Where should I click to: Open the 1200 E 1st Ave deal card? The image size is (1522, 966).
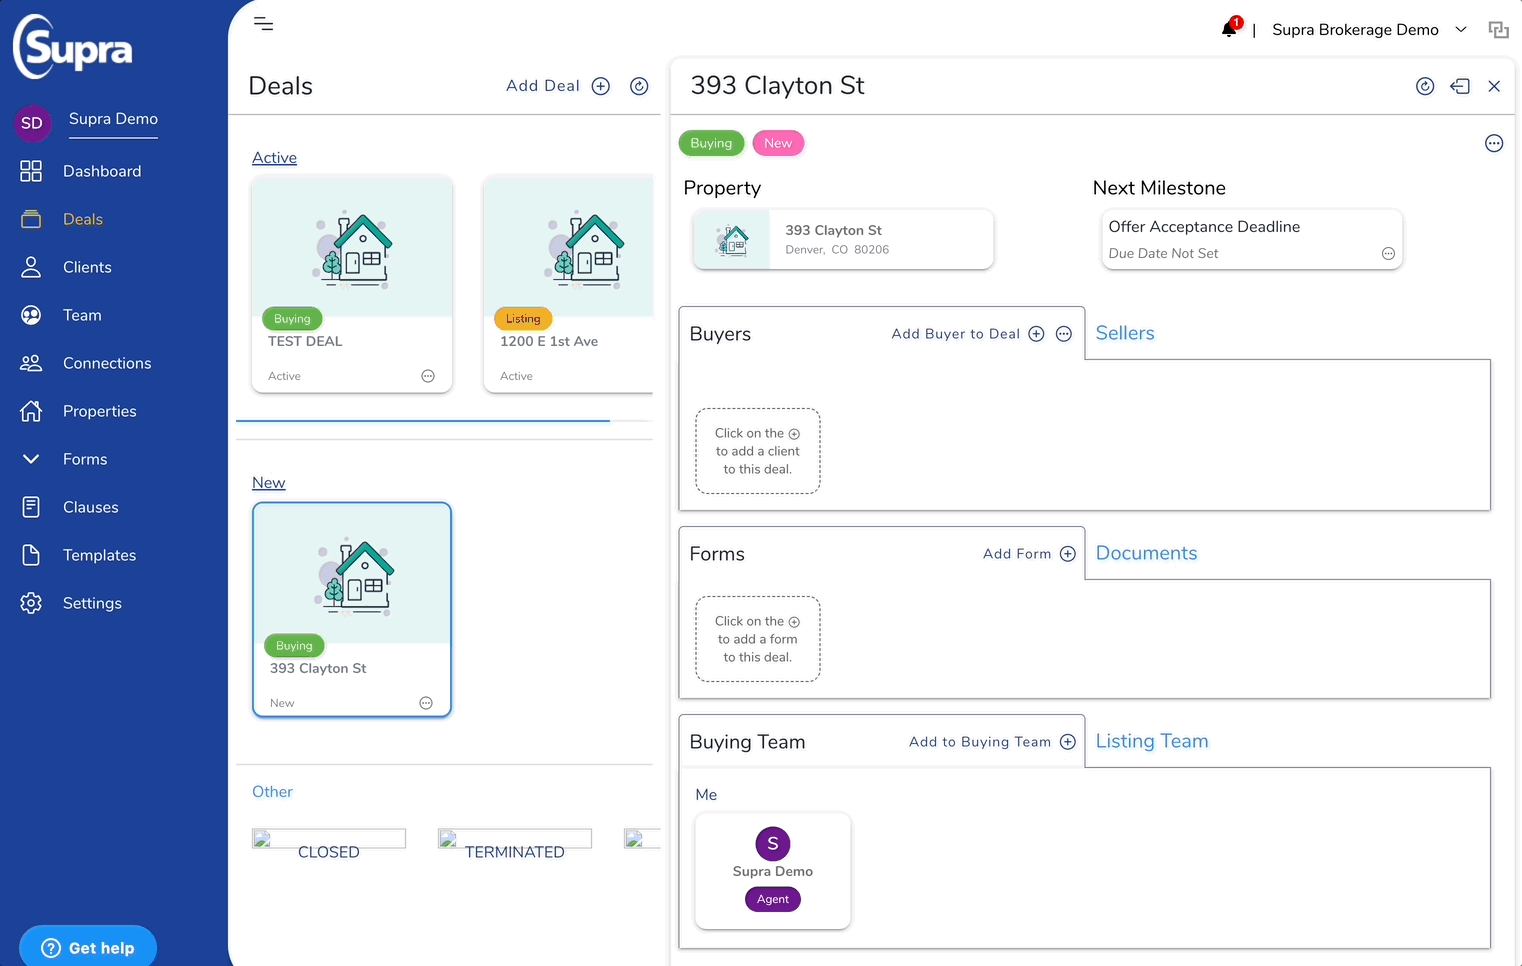tap(568, 284)
